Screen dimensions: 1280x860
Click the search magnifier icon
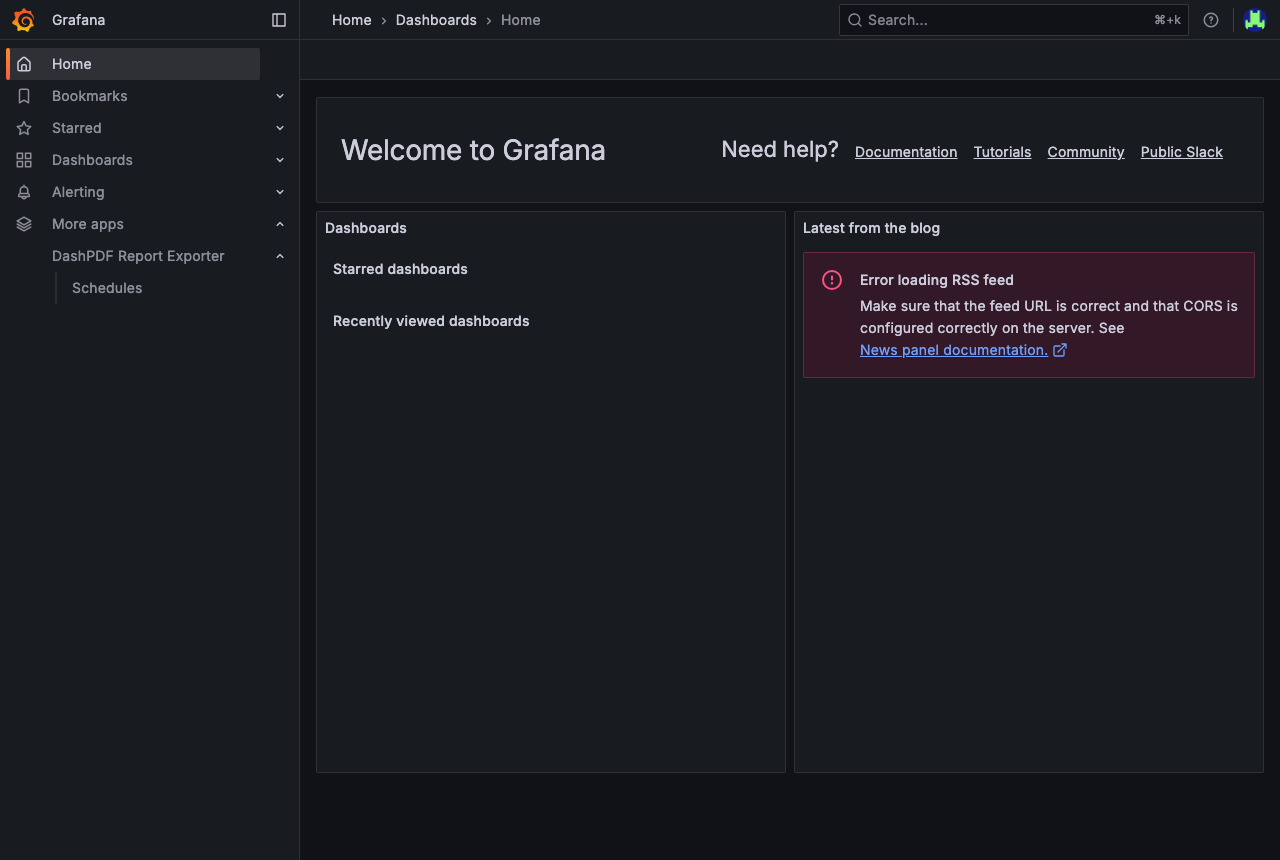(855, 20)
